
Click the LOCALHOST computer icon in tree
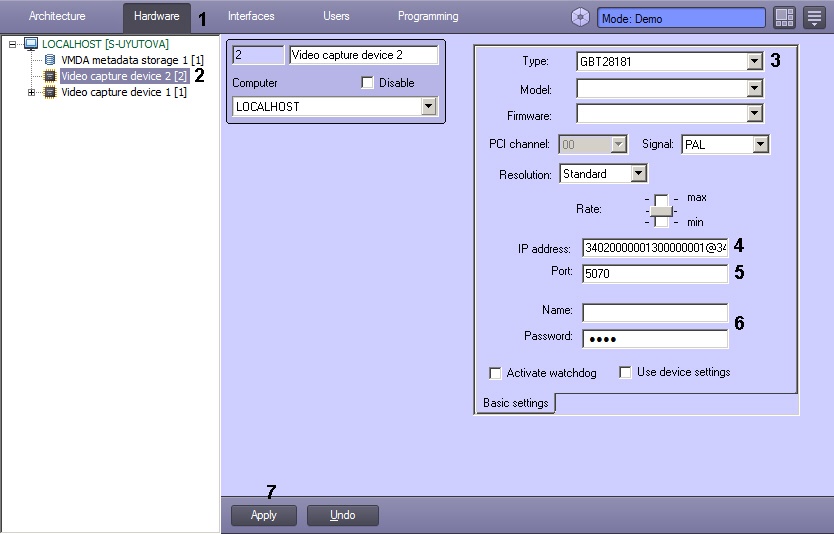coord(31,44)
